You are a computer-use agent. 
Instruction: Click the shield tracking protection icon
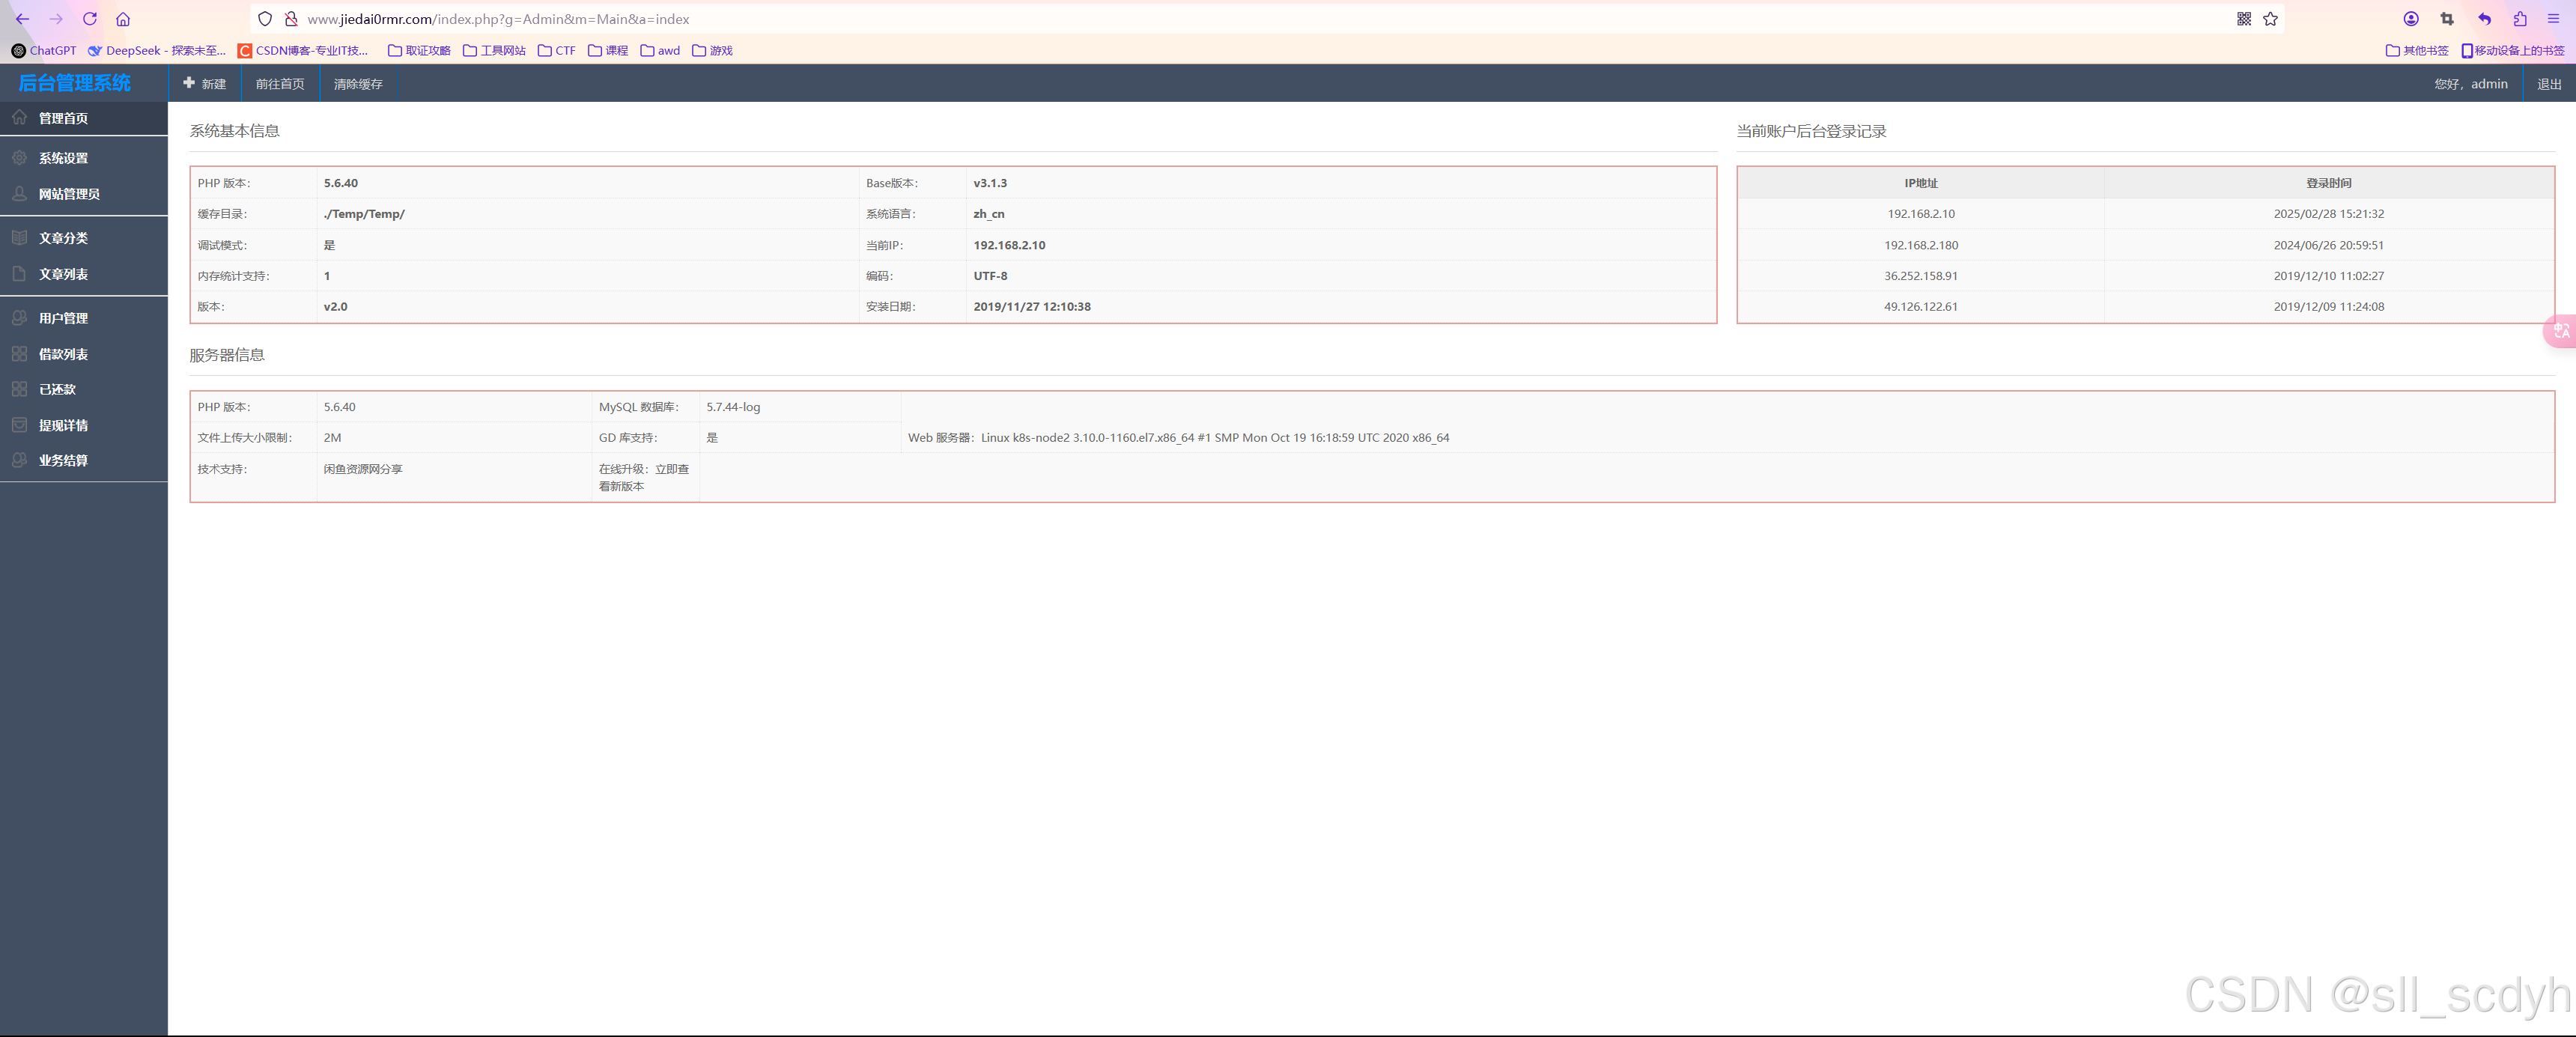pyautogui.click(x=265, y=19)
